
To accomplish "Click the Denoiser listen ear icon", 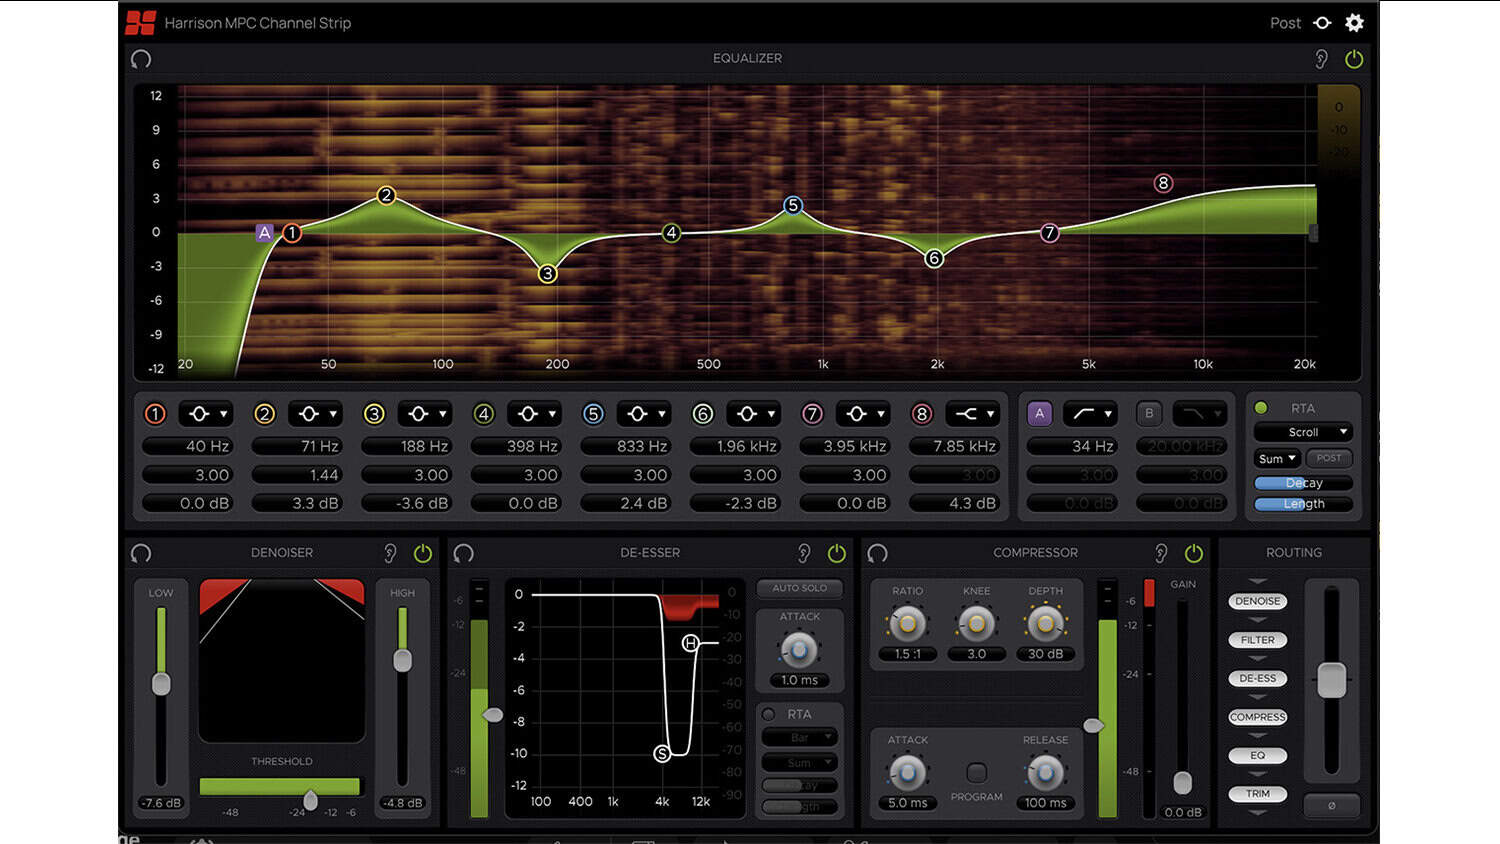I will coord(390,553).
